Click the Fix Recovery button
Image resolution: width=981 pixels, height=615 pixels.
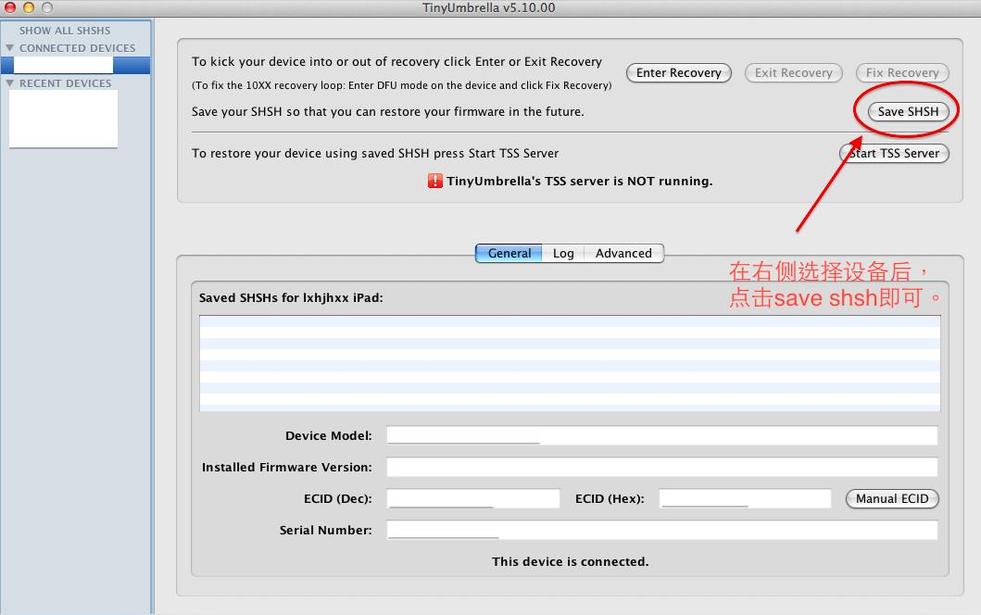pyautogui.click(x=902, y=73)
